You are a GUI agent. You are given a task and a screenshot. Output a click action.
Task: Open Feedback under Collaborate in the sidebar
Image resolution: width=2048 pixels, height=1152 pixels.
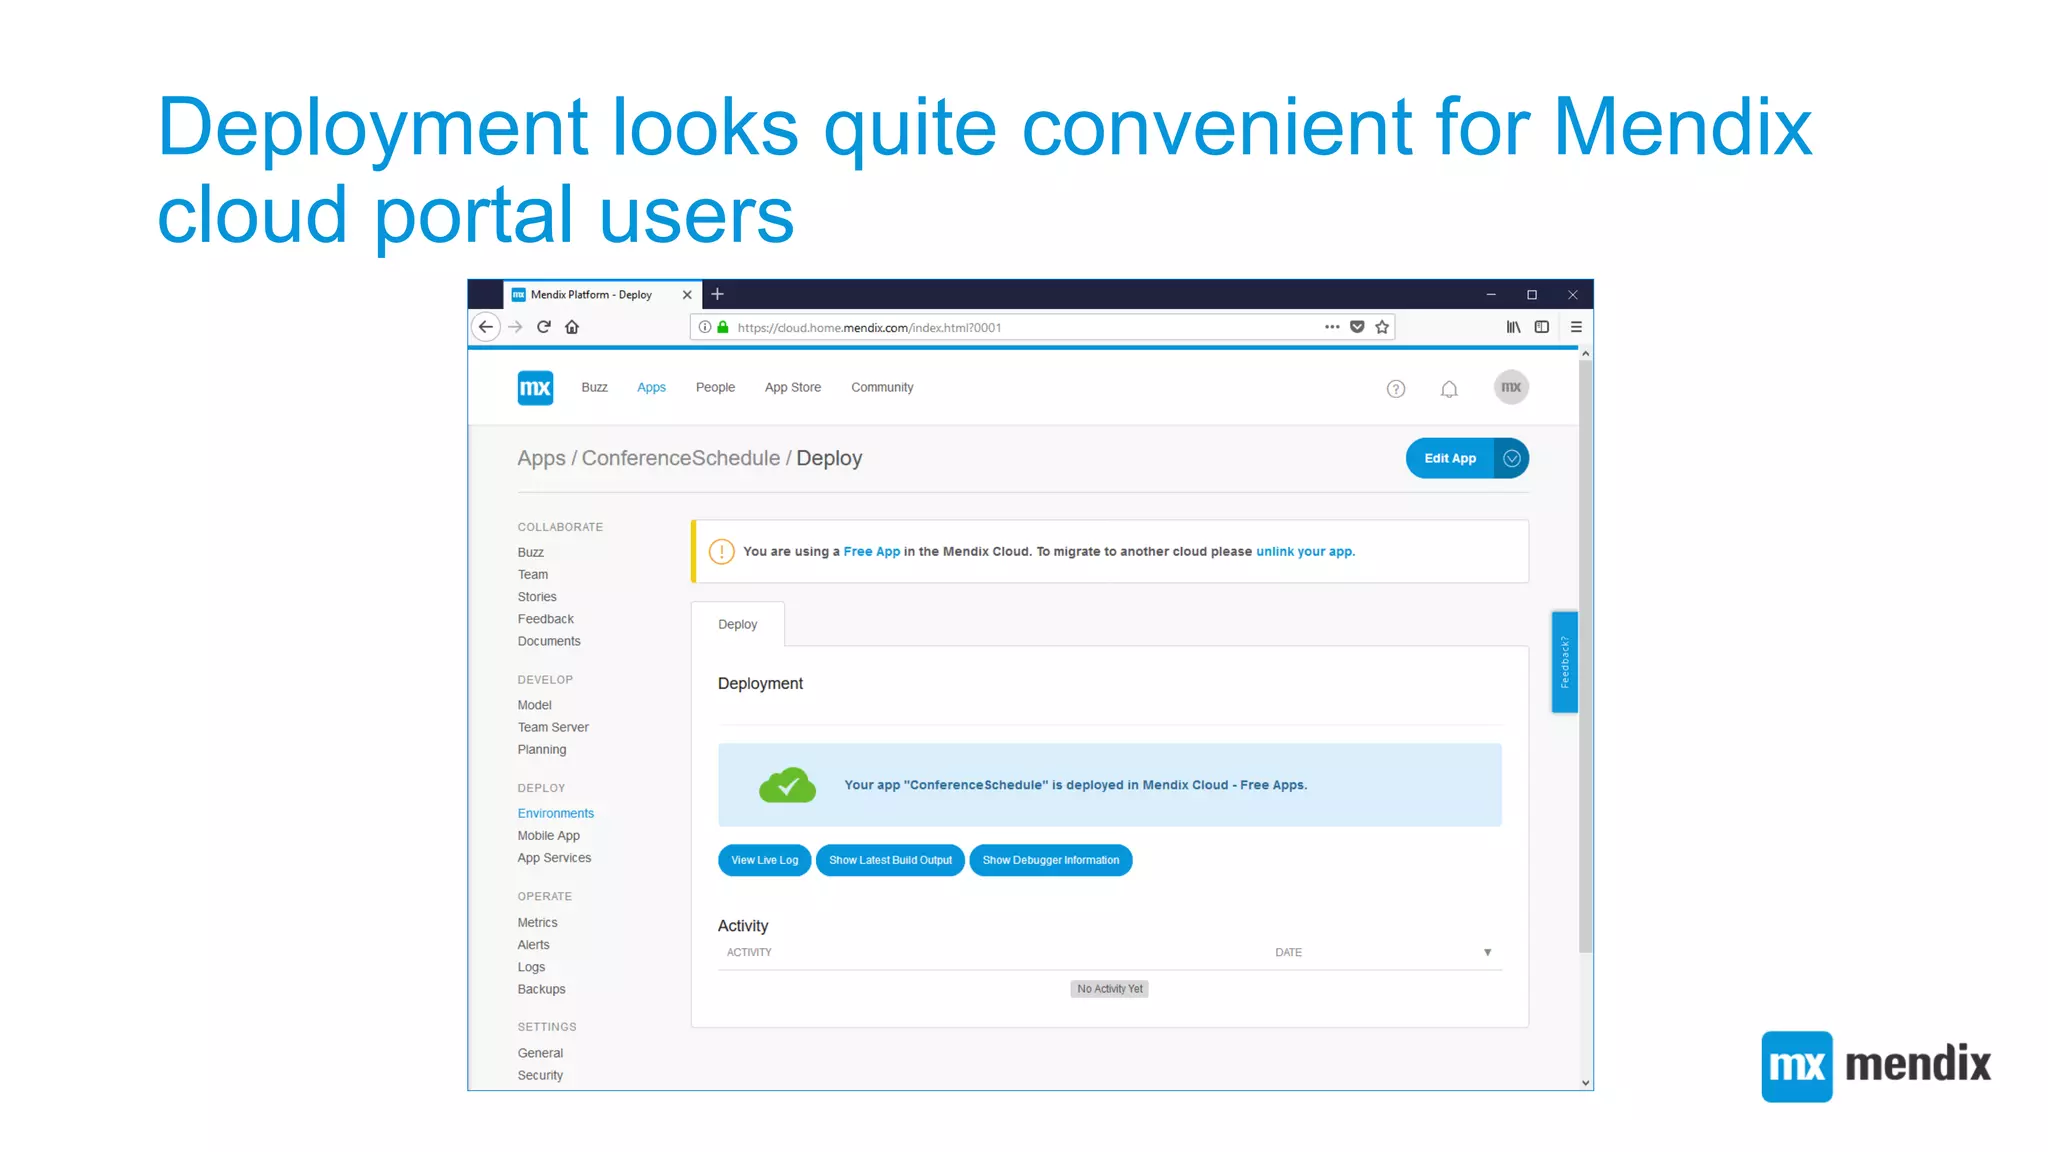pyautogui.click(x=546, y=619)
